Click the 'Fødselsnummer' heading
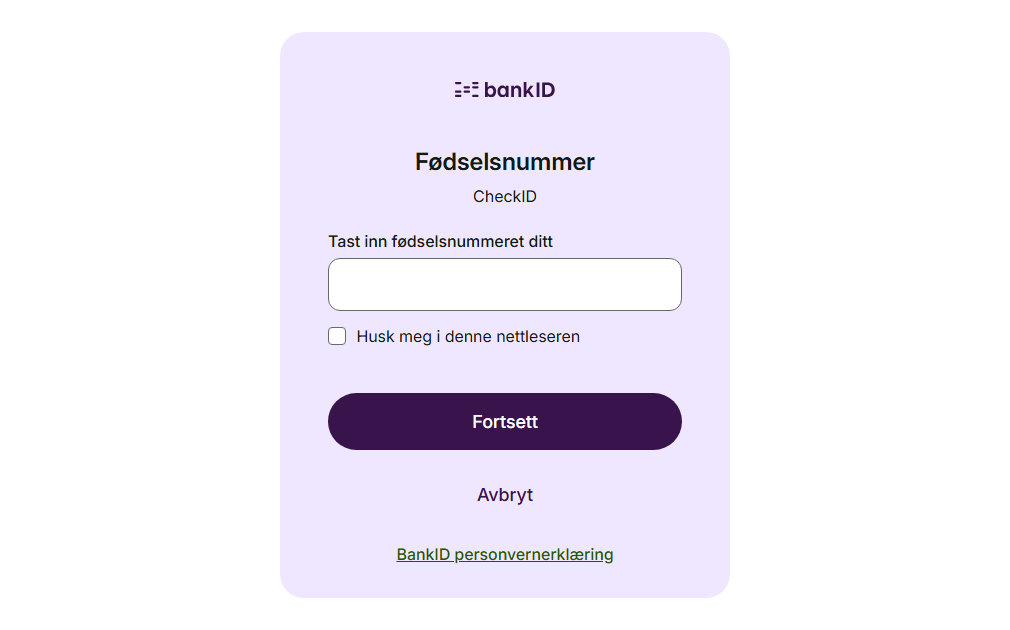Image resolution: width=1010 pixels, height=630 pixels. tap(505, 162)
